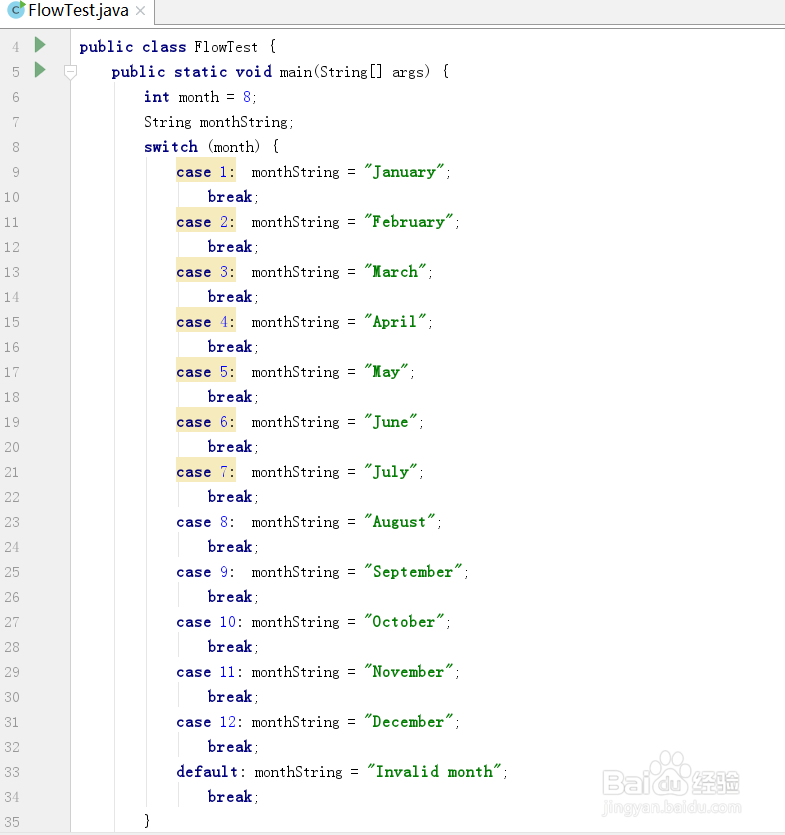Screen dimensions: 785x835
Task: Click the "January" string literal
Action: [404, 171]
